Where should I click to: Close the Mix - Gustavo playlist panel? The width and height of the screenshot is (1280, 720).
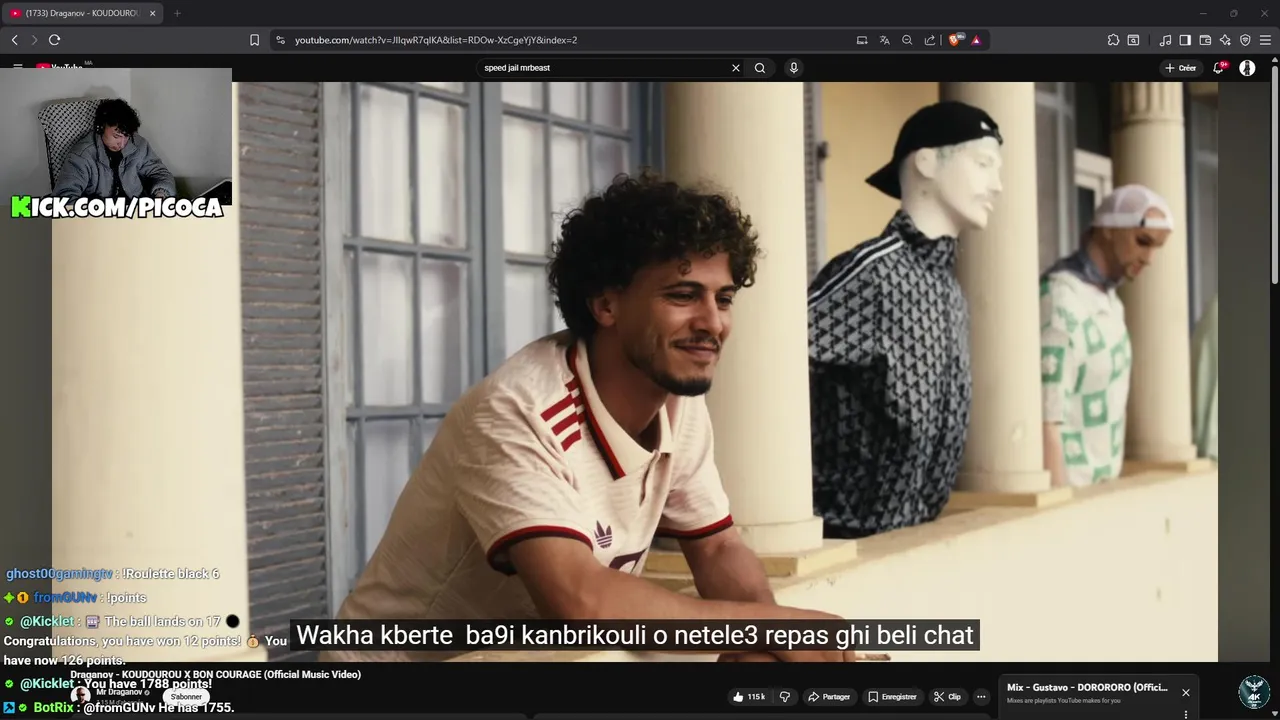[x=1186, y=692]
